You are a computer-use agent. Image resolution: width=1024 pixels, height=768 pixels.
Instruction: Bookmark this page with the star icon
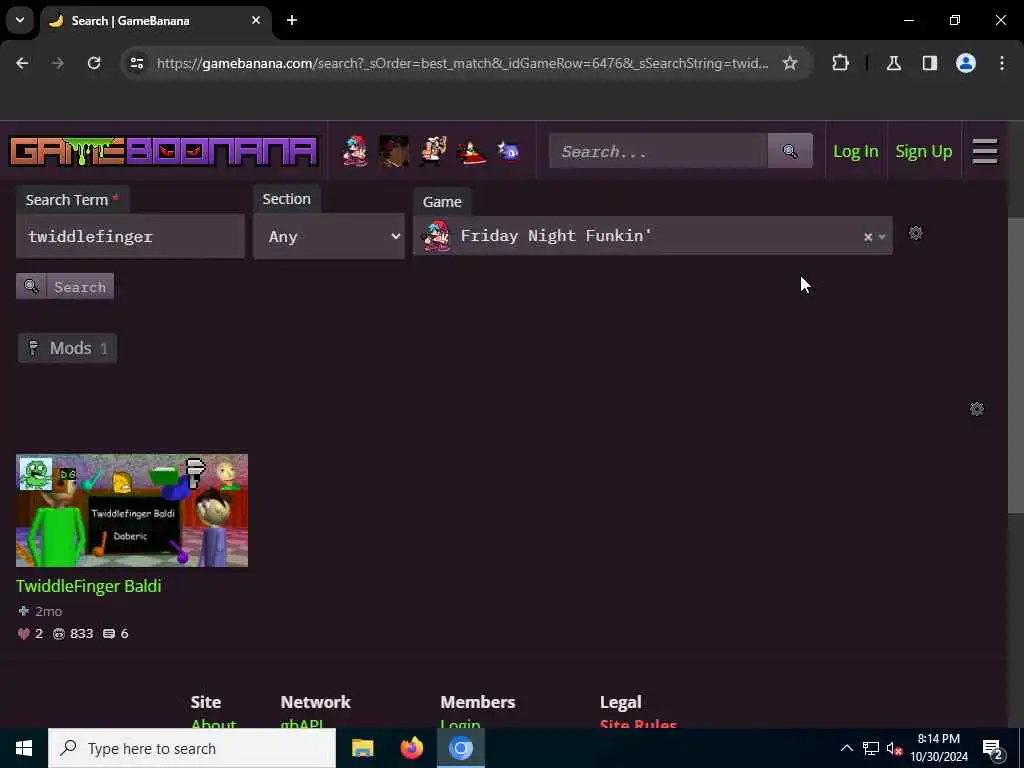tap(790, 63)
